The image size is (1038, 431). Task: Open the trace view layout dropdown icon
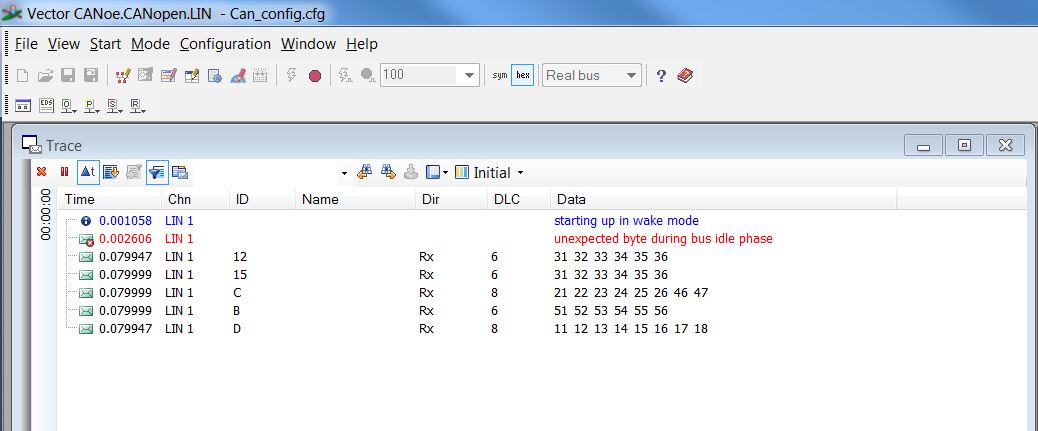437,172
